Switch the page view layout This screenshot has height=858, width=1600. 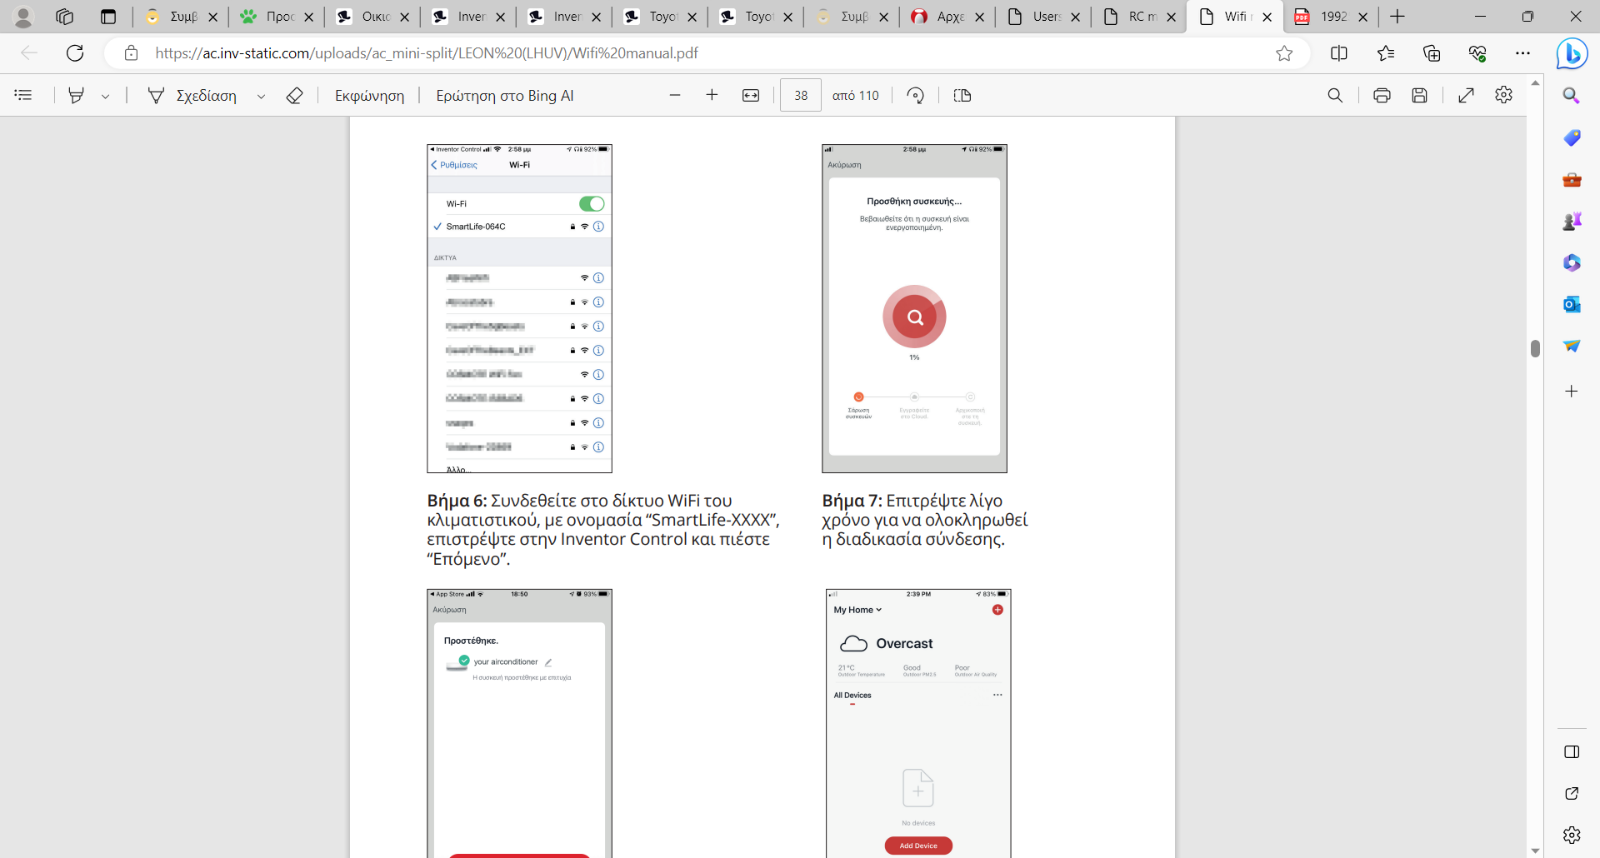962,95
